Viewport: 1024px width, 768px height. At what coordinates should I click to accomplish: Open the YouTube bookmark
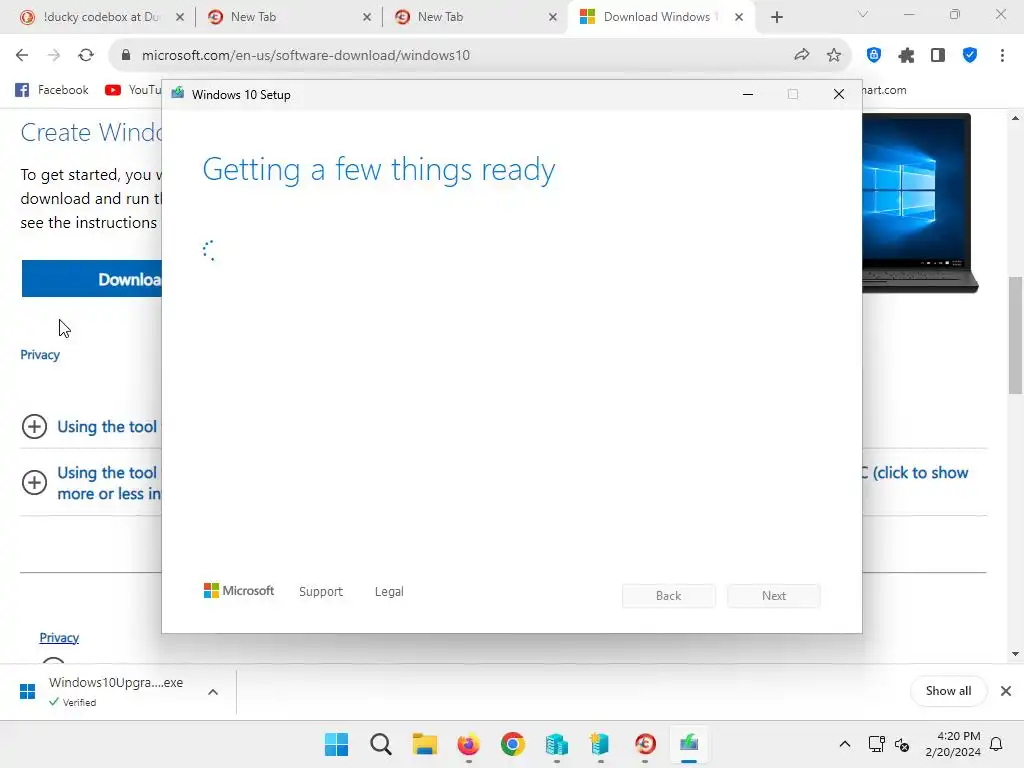click(133, 90)
